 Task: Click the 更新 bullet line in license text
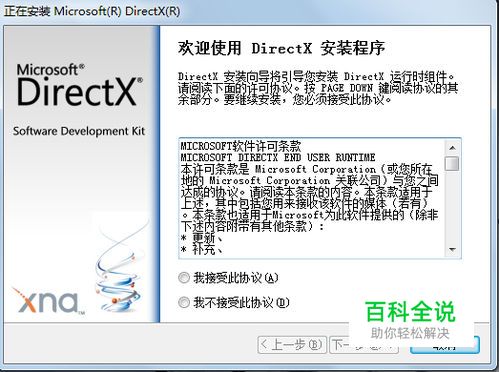point(202,238)
